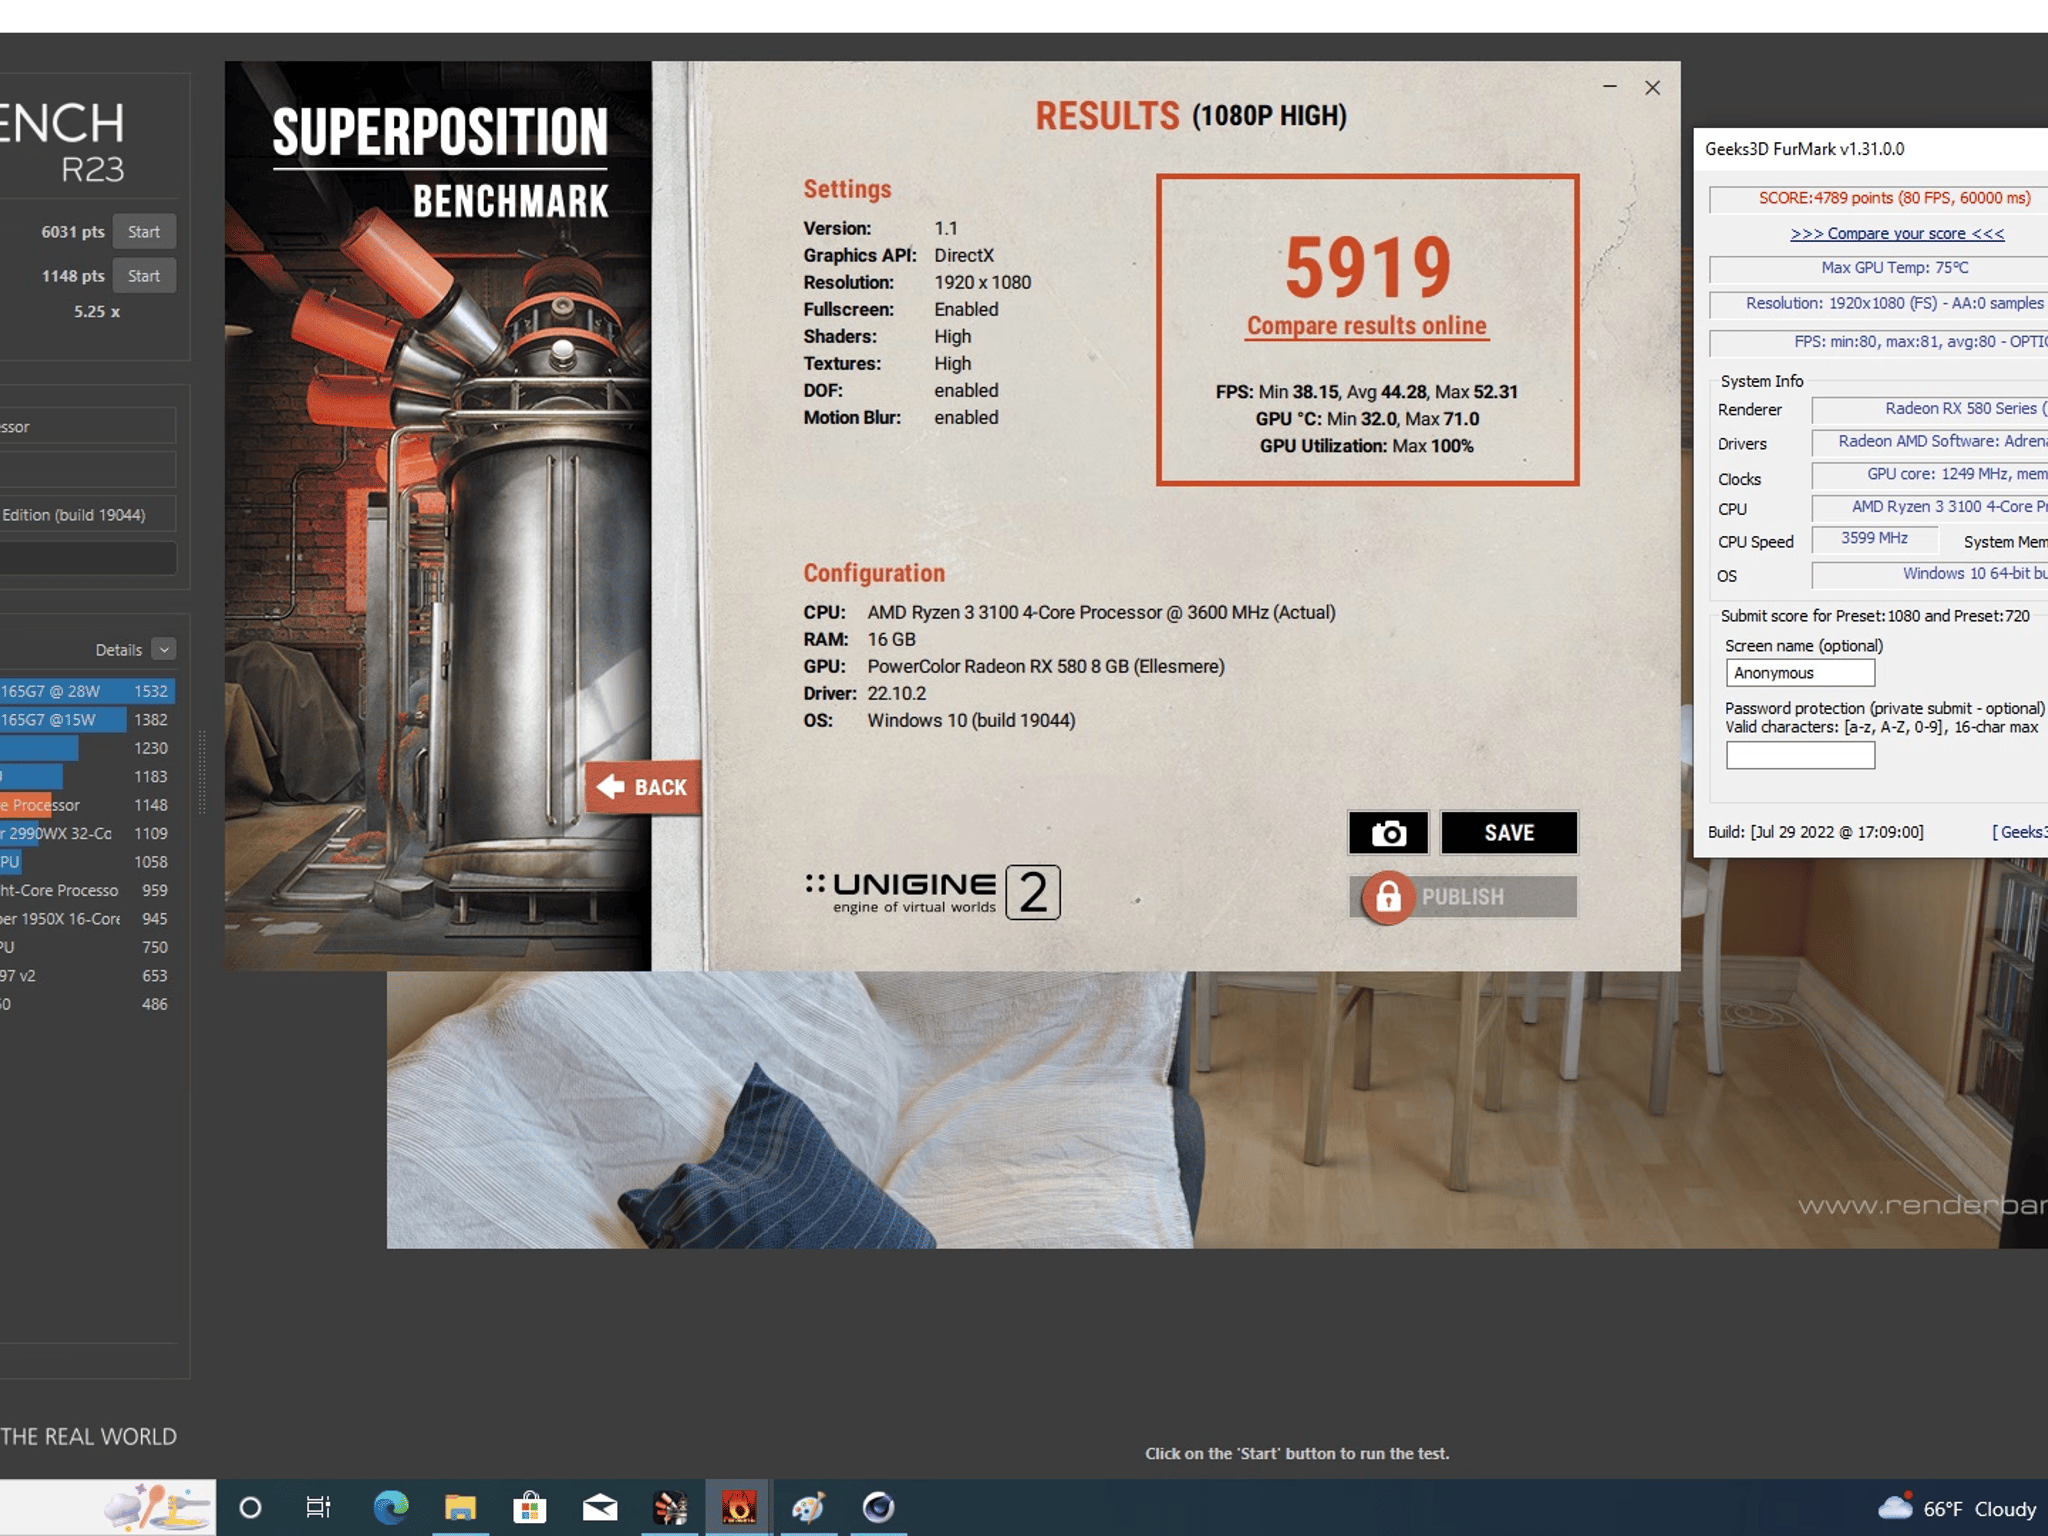Open Microsoft Store from the taskbar
The width and height of the screenshot is (2048, 1536).
[x=529, y=1507]
